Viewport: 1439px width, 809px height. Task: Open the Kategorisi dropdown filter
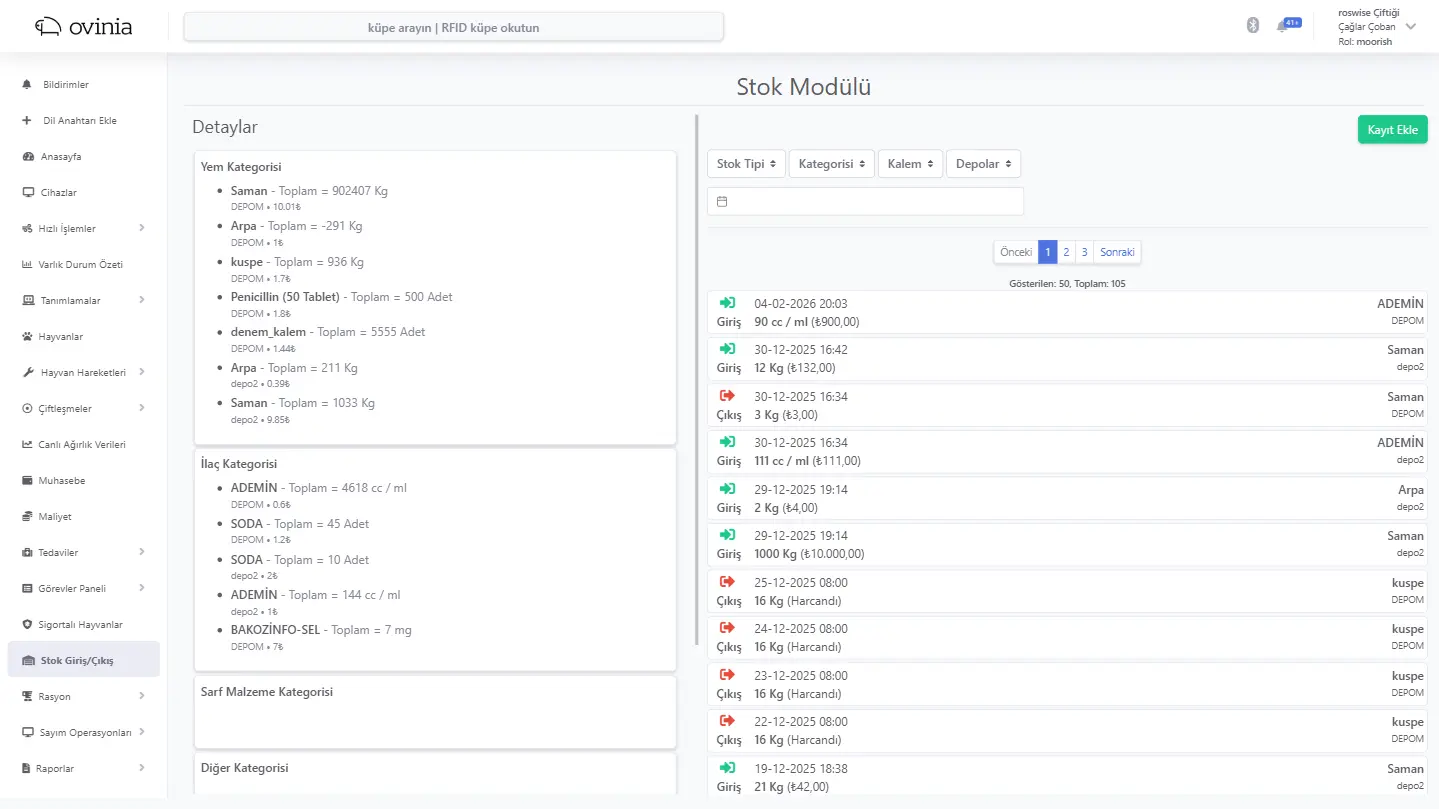tap(831, 164)
